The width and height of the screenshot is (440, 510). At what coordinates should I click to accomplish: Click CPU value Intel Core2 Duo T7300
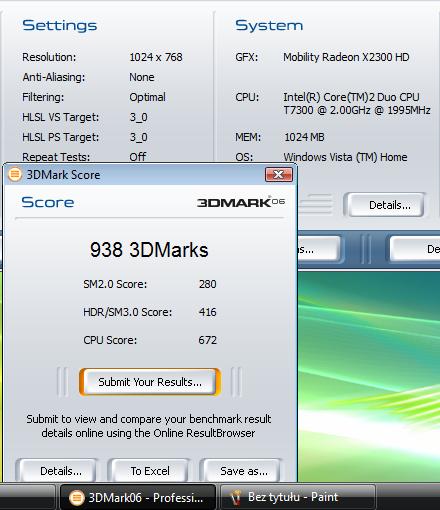point(357,103)
